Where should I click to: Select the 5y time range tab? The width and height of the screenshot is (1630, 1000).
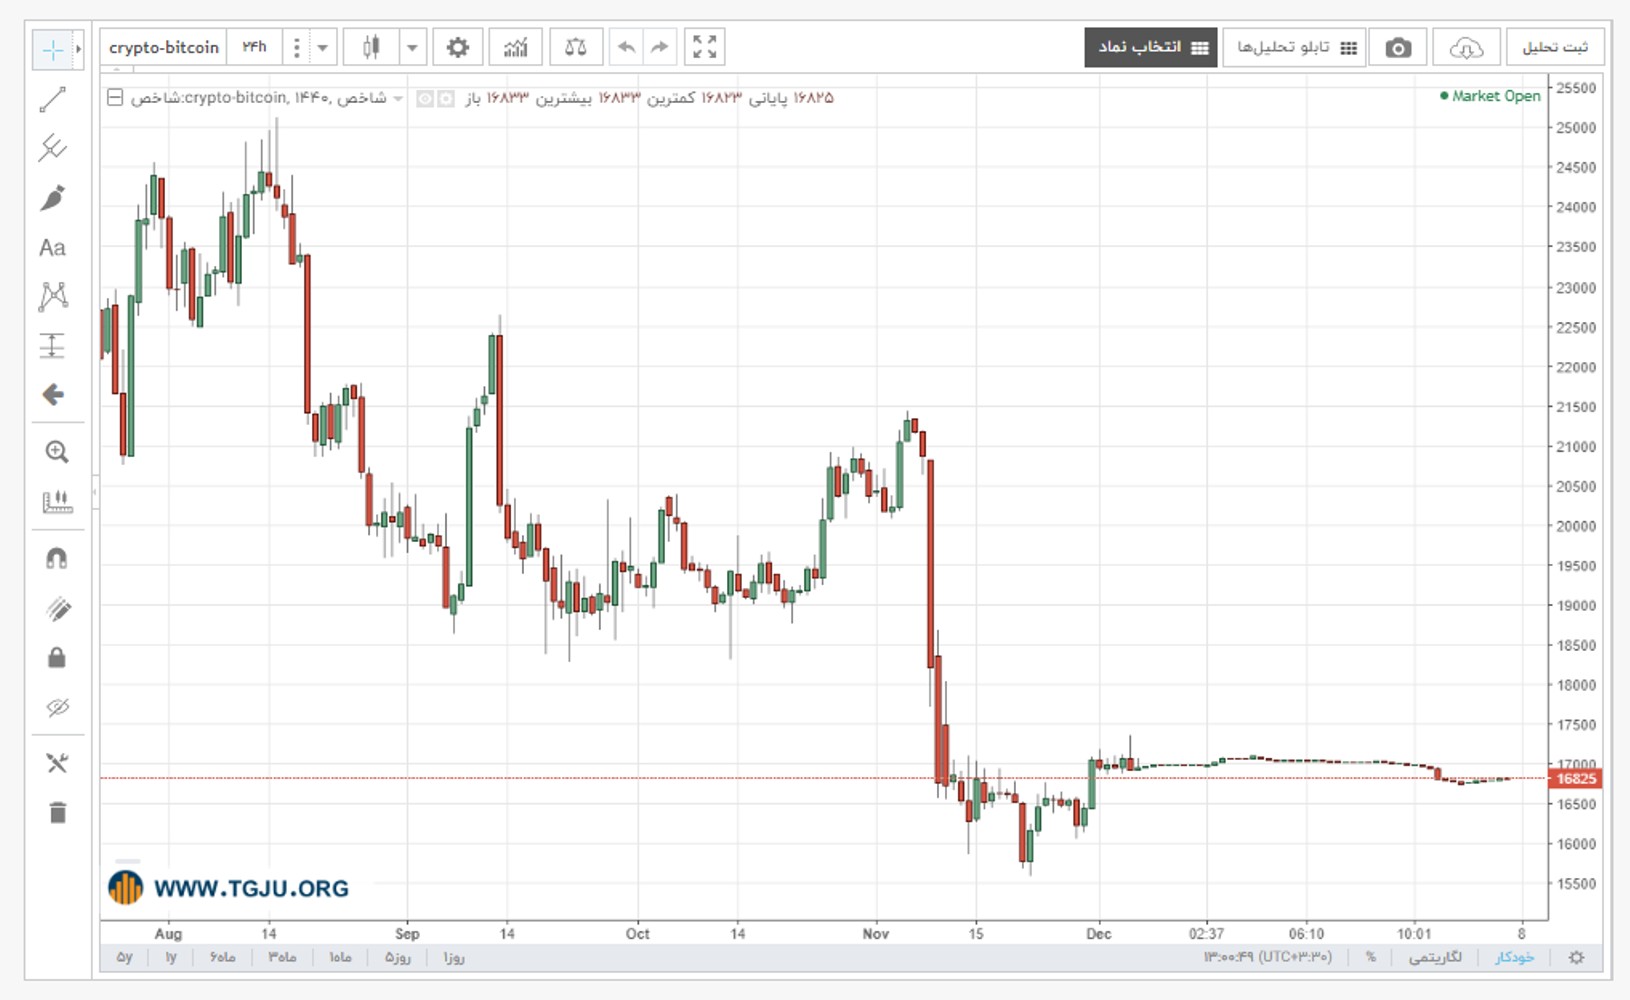click(125, 957)
